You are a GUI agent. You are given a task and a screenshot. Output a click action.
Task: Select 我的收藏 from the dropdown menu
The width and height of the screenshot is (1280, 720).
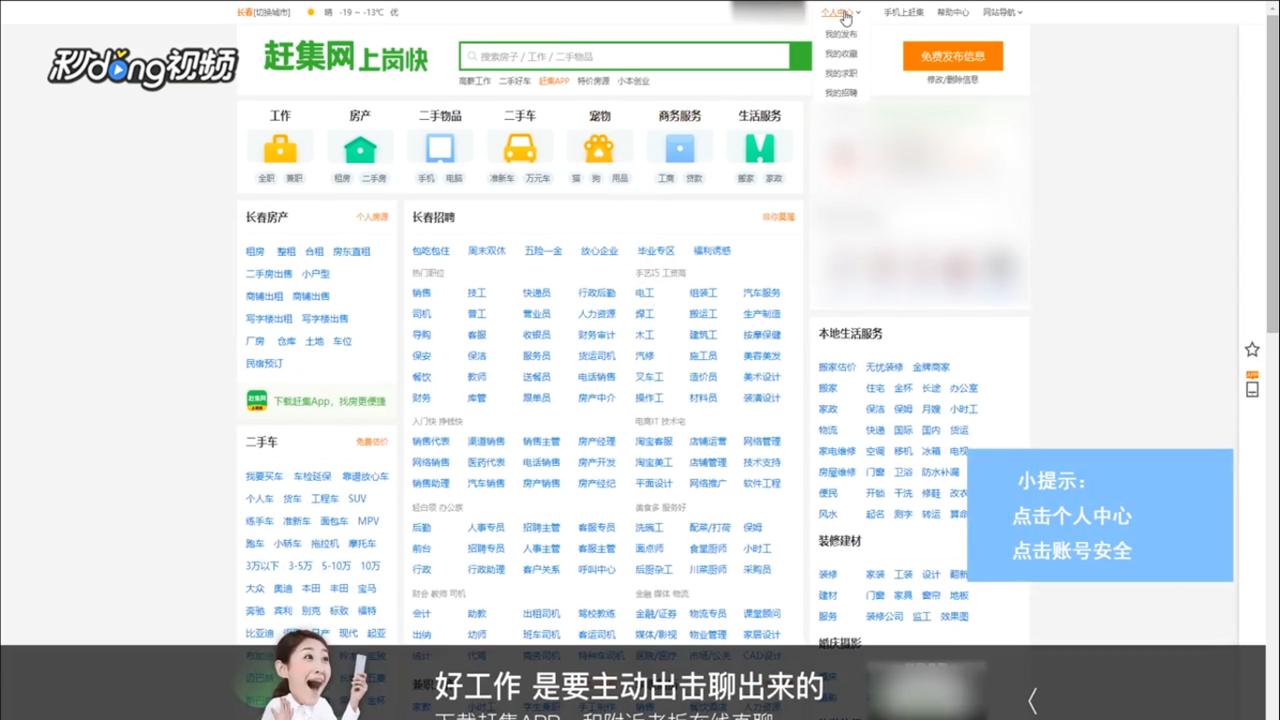coord(841,54)
